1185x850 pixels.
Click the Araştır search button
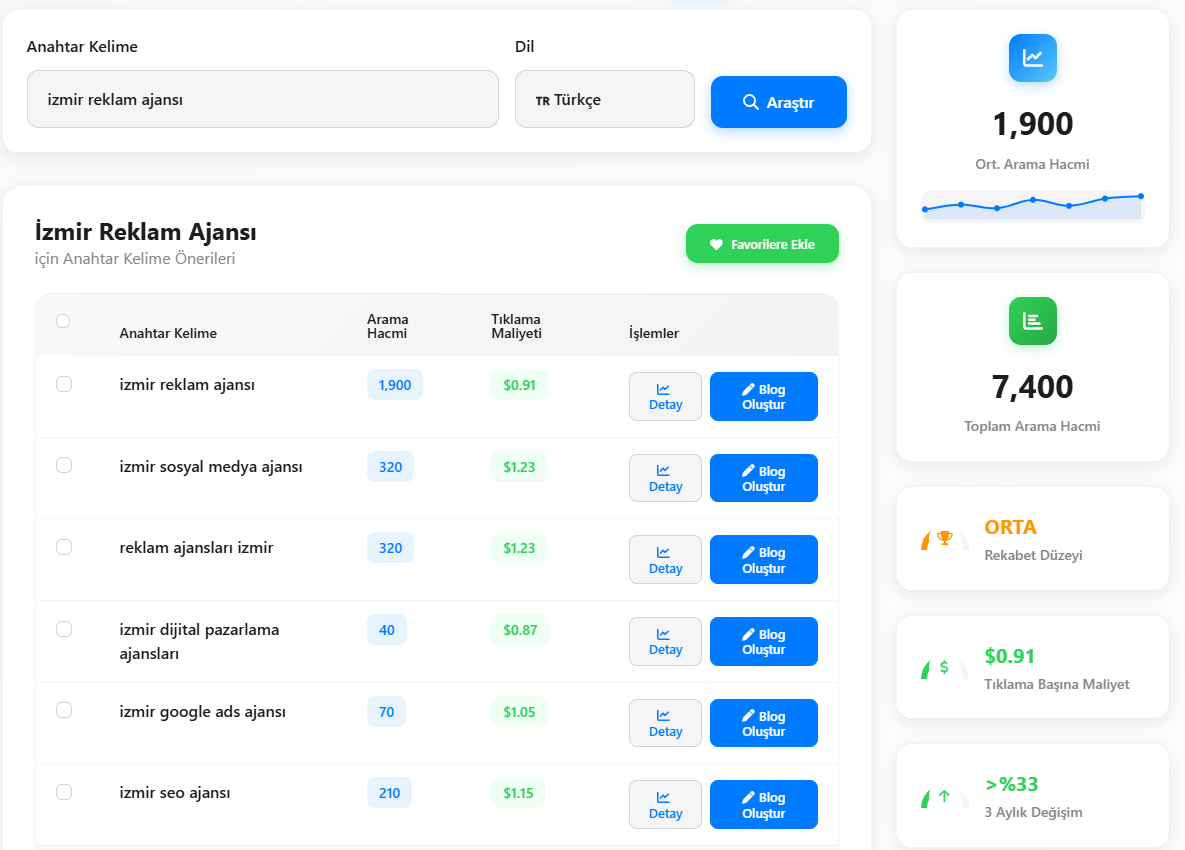[778, 102]
